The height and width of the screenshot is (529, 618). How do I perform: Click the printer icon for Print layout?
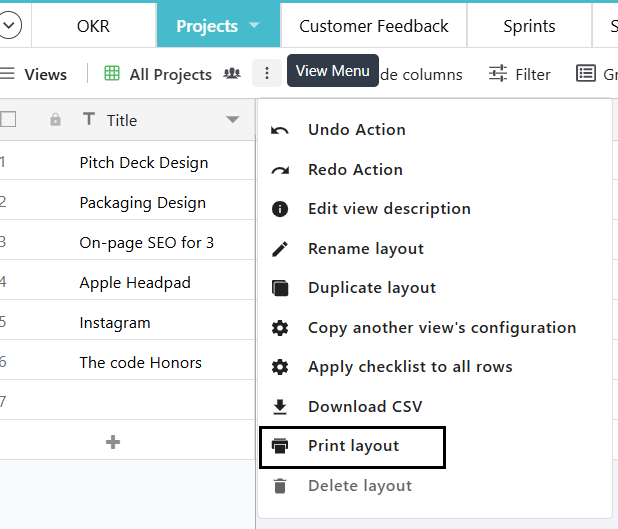(280, 446)
